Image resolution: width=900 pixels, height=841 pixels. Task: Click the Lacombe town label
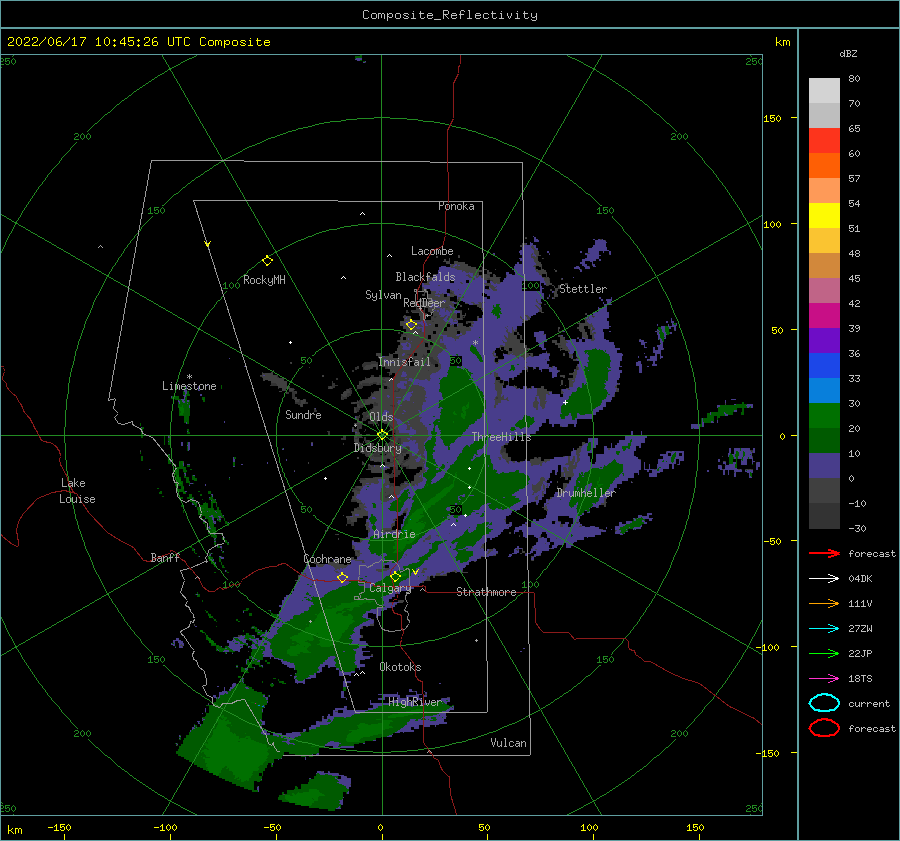tap(432, 251)
